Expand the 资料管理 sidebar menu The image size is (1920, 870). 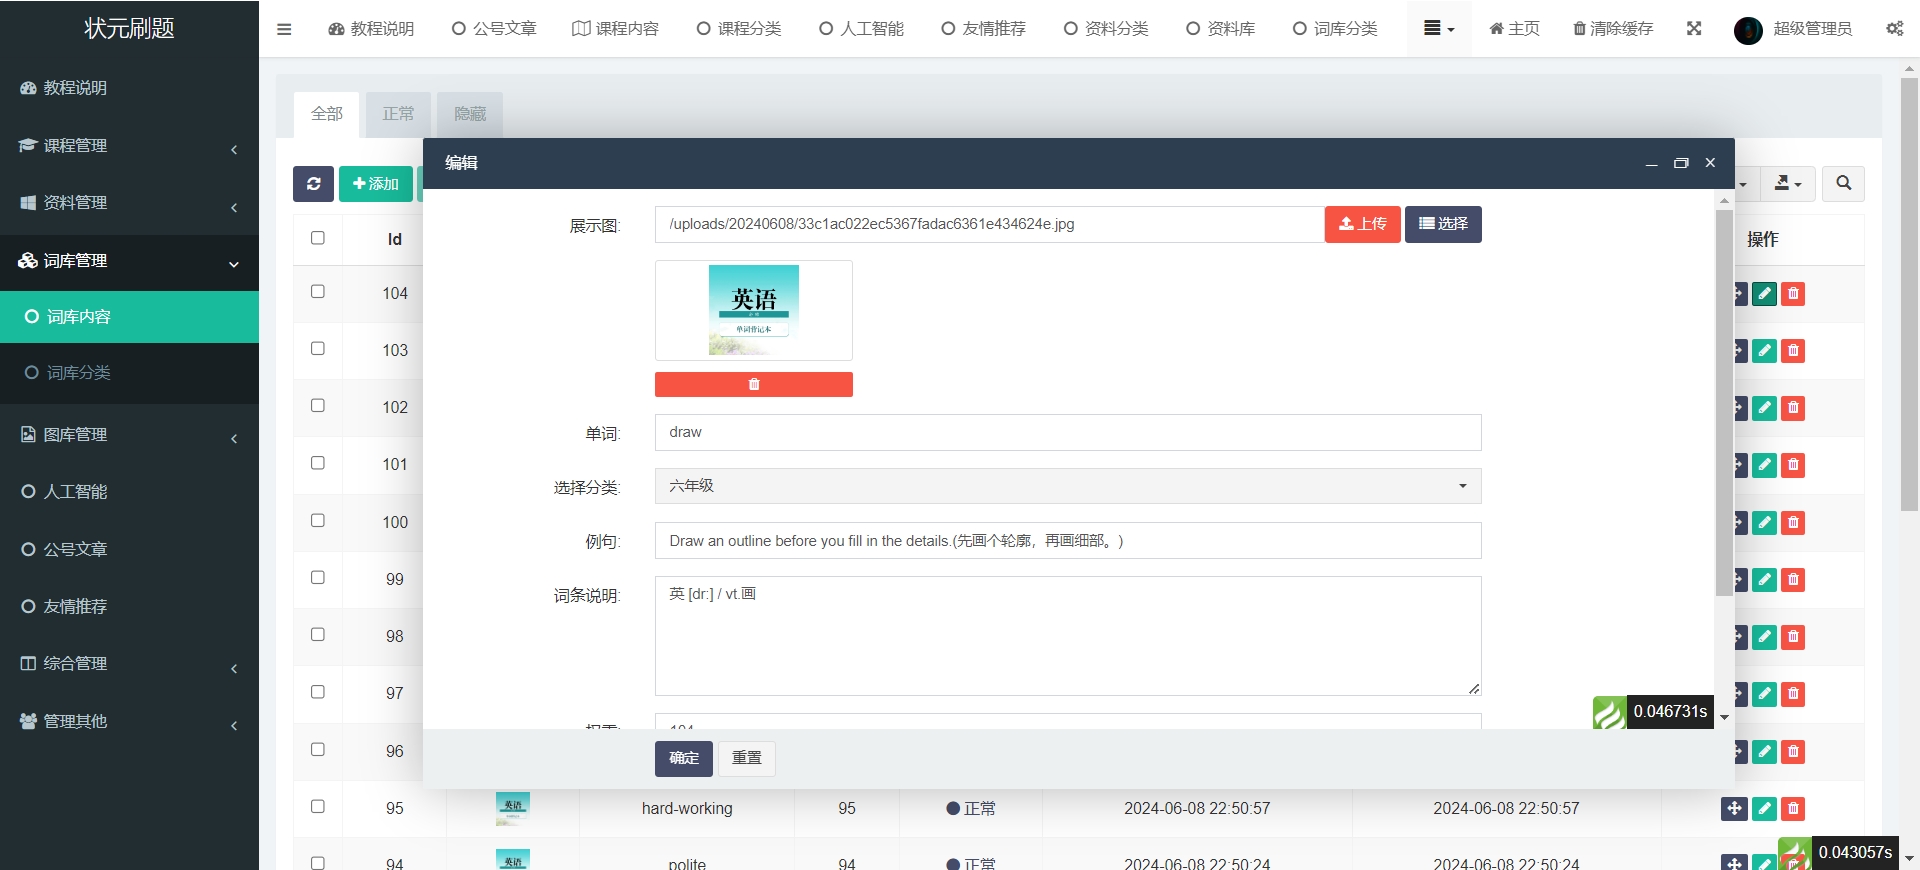click(x=129, y=203)
